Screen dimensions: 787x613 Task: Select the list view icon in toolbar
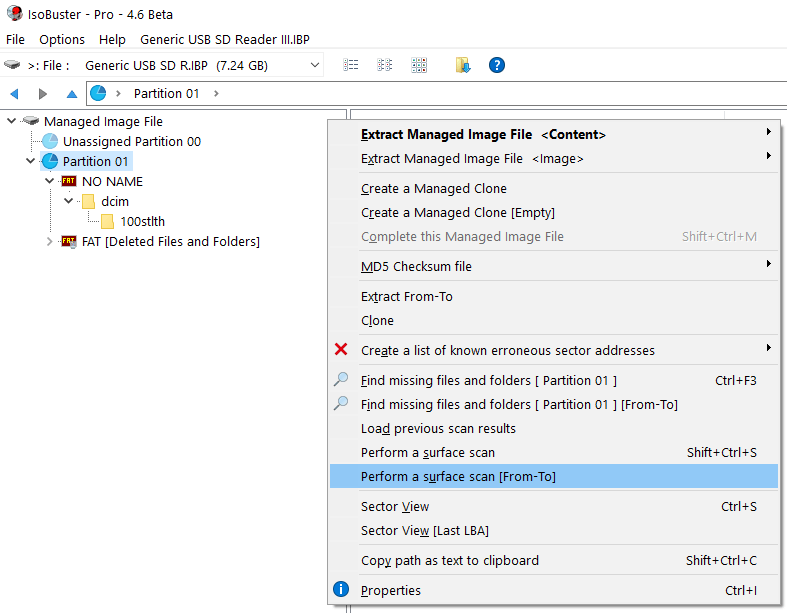(x=350, y=65)
